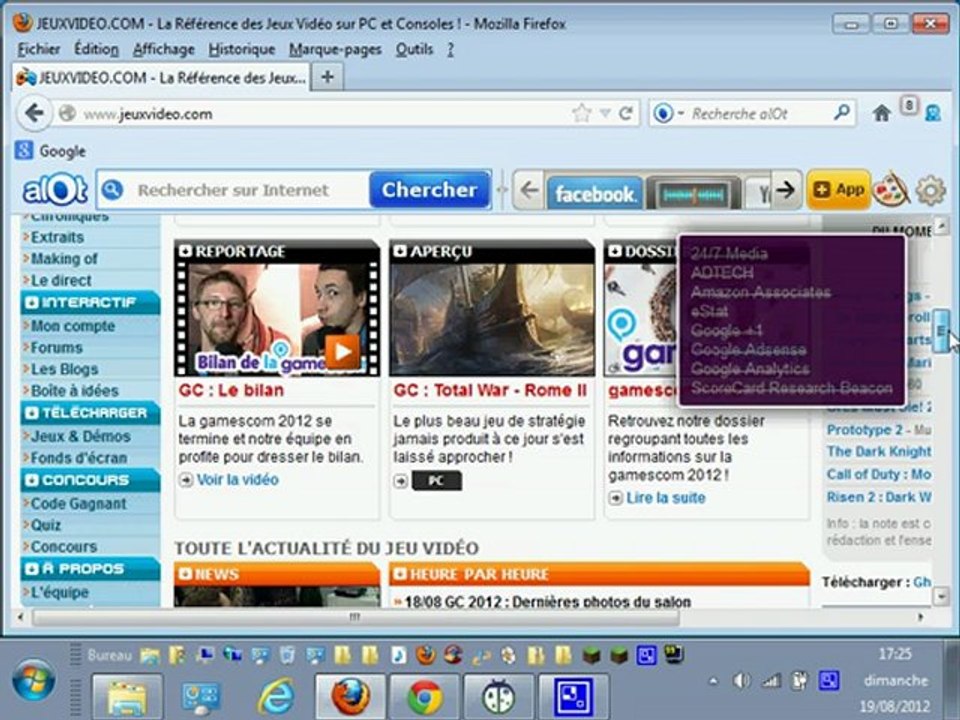Reload the page using refresh icon
The width and height of the screenshot is (960, 720).
pos(626,113)
